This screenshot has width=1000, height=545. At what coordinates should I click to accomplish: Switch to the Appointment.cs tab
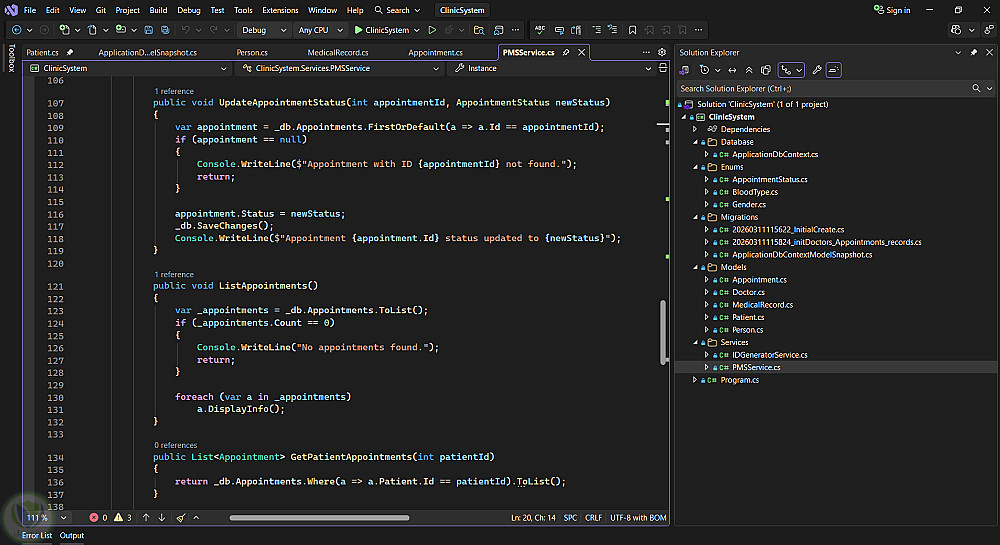point(435,52)
